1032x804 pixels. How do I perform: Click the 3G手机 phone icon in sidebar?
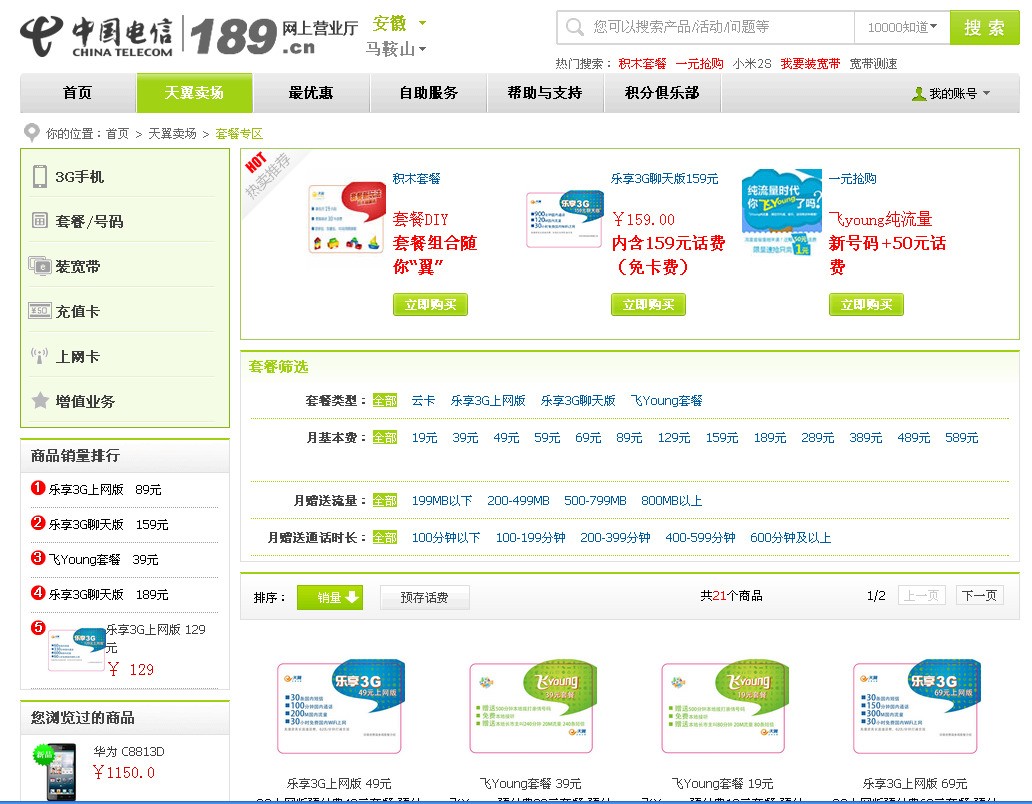pyautogui.click(x=39, y=176)
